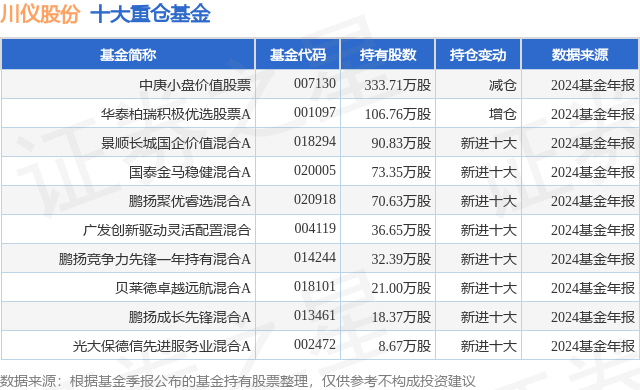The height and width of the screenshot is (390, 640).
Task: Click the 基金代码 column header
Action: [x=298, y=55]
